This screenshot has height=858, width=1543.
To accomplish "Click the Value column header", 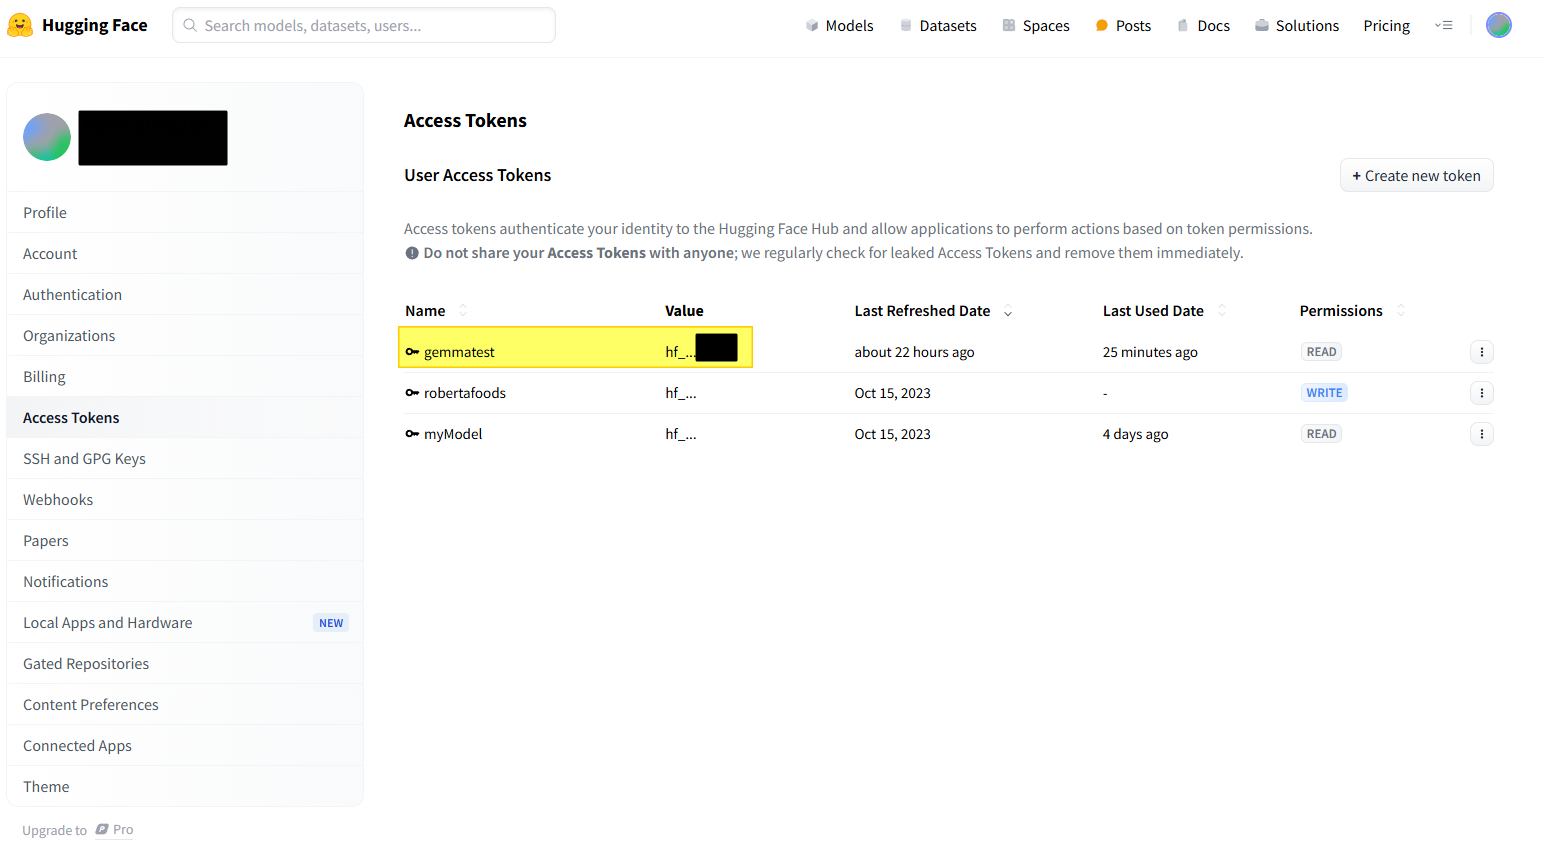I will (684, 311).
